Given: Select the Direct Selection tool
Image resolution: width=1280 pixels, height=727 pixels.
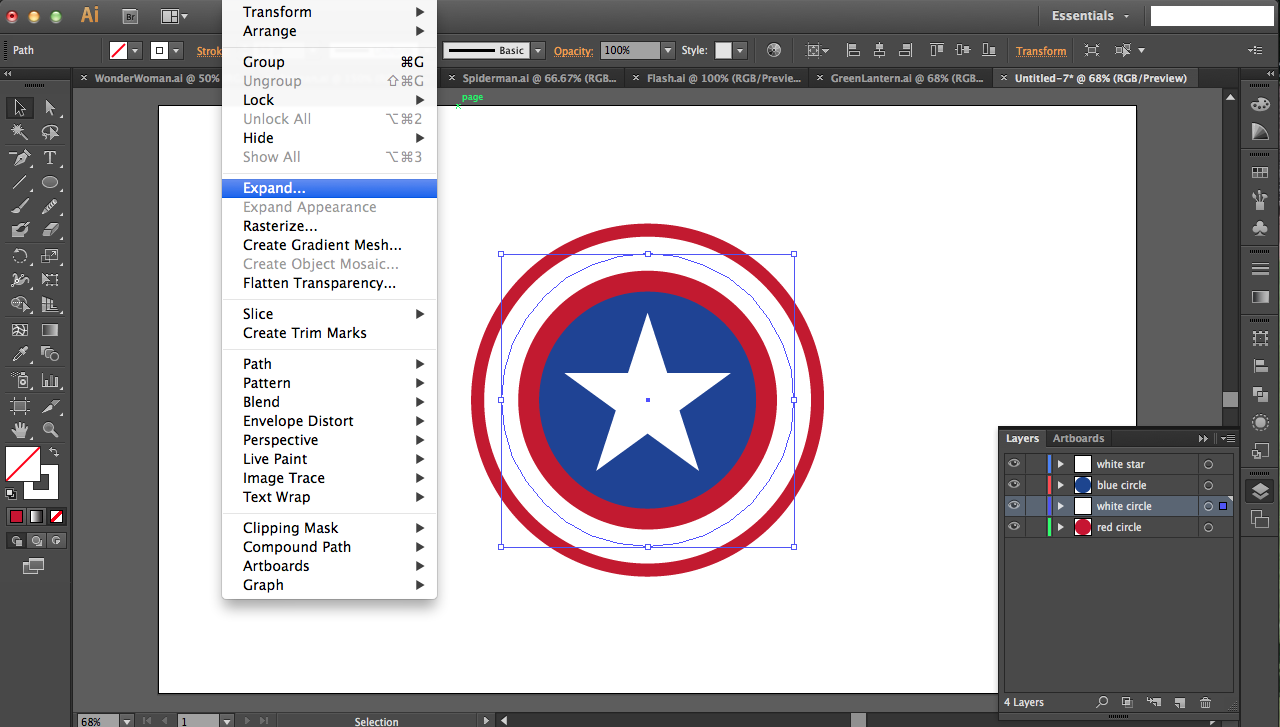Looking at the screenshot, I should tap(50, 107).
